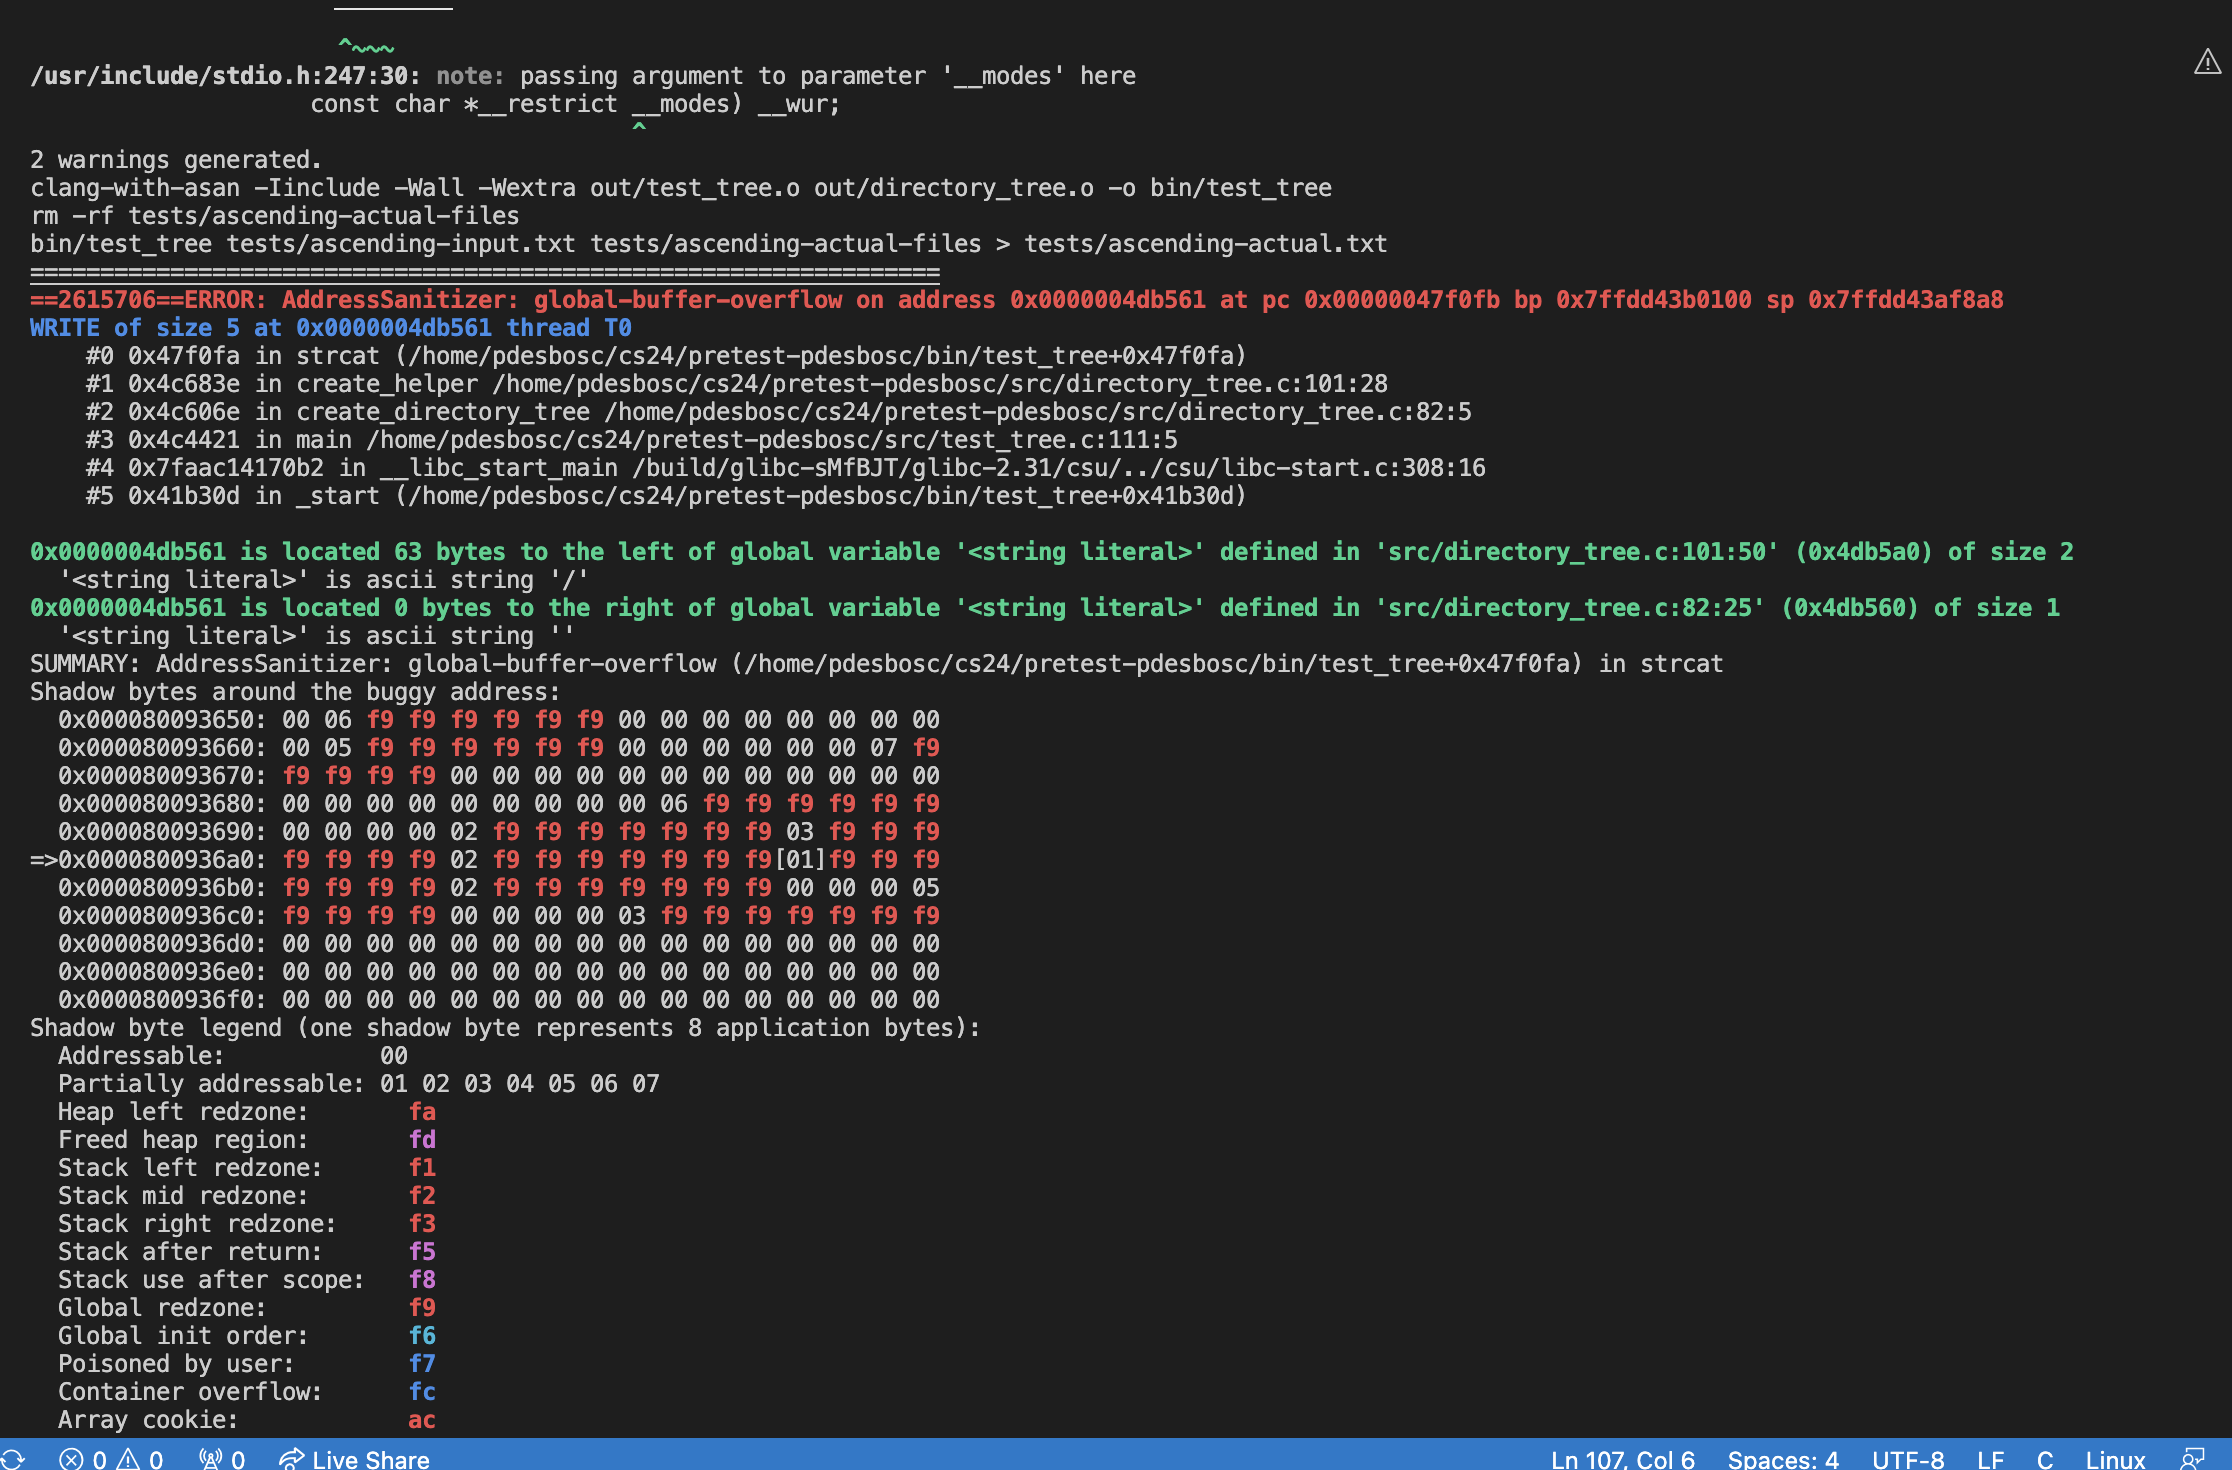The image size is (2232, 1470).
Task: Open the 'src/directory_tree.c:101:50' green link
Action: 1577,552
